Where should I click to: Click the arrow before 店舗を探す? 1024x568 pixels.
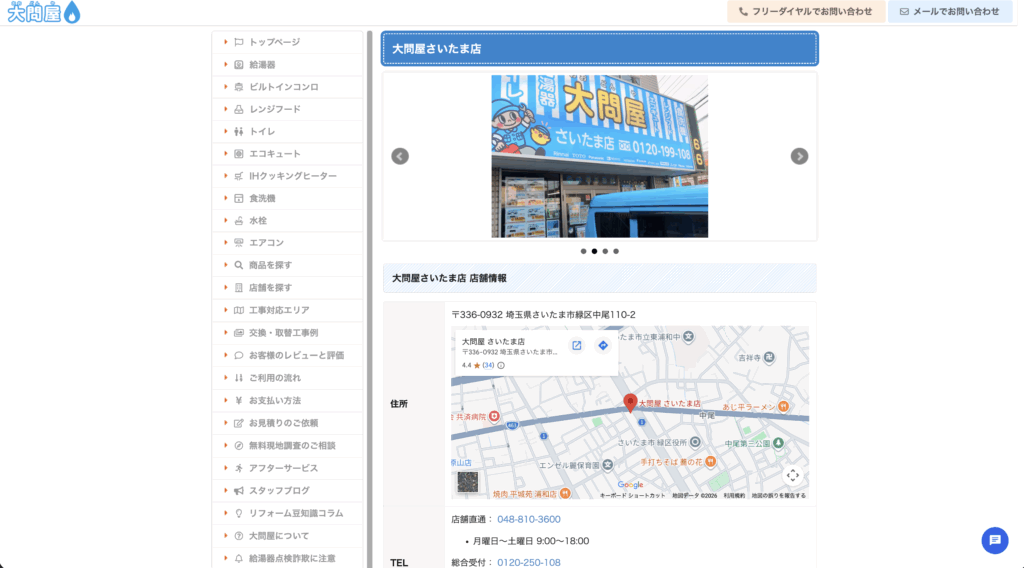click(225, 287)
